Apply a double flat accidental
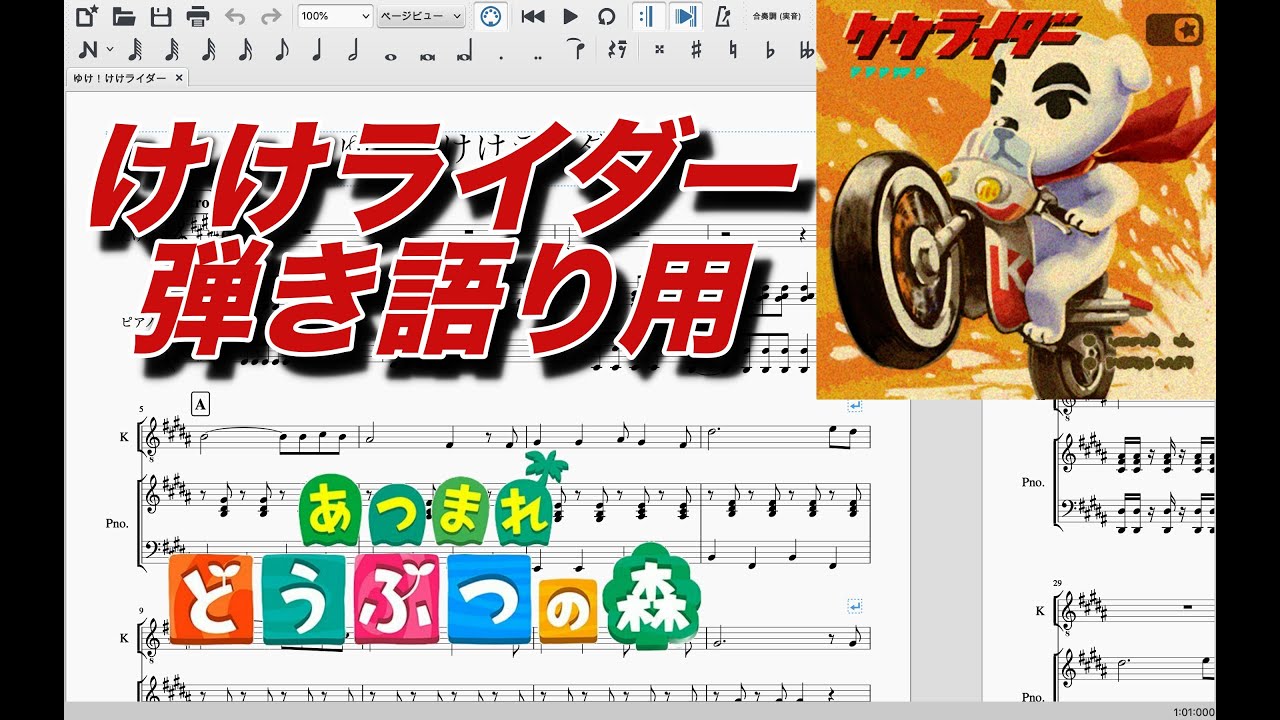The height and width of the screenshot is (720, 1280). (806, 50)
